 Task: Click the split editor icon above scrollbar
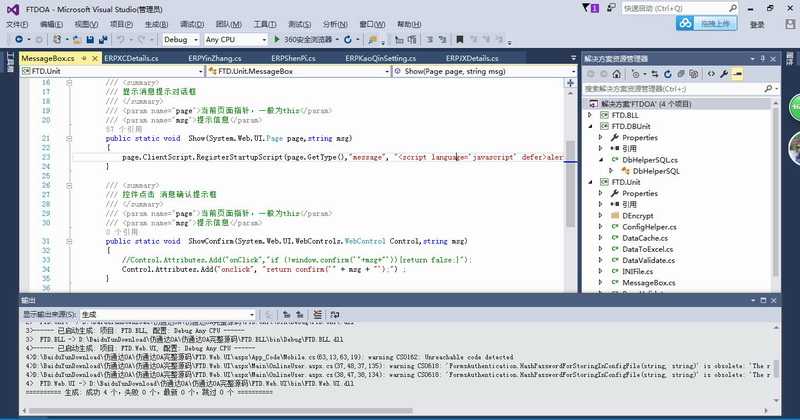pyautogui.click(x=570, y=83)
